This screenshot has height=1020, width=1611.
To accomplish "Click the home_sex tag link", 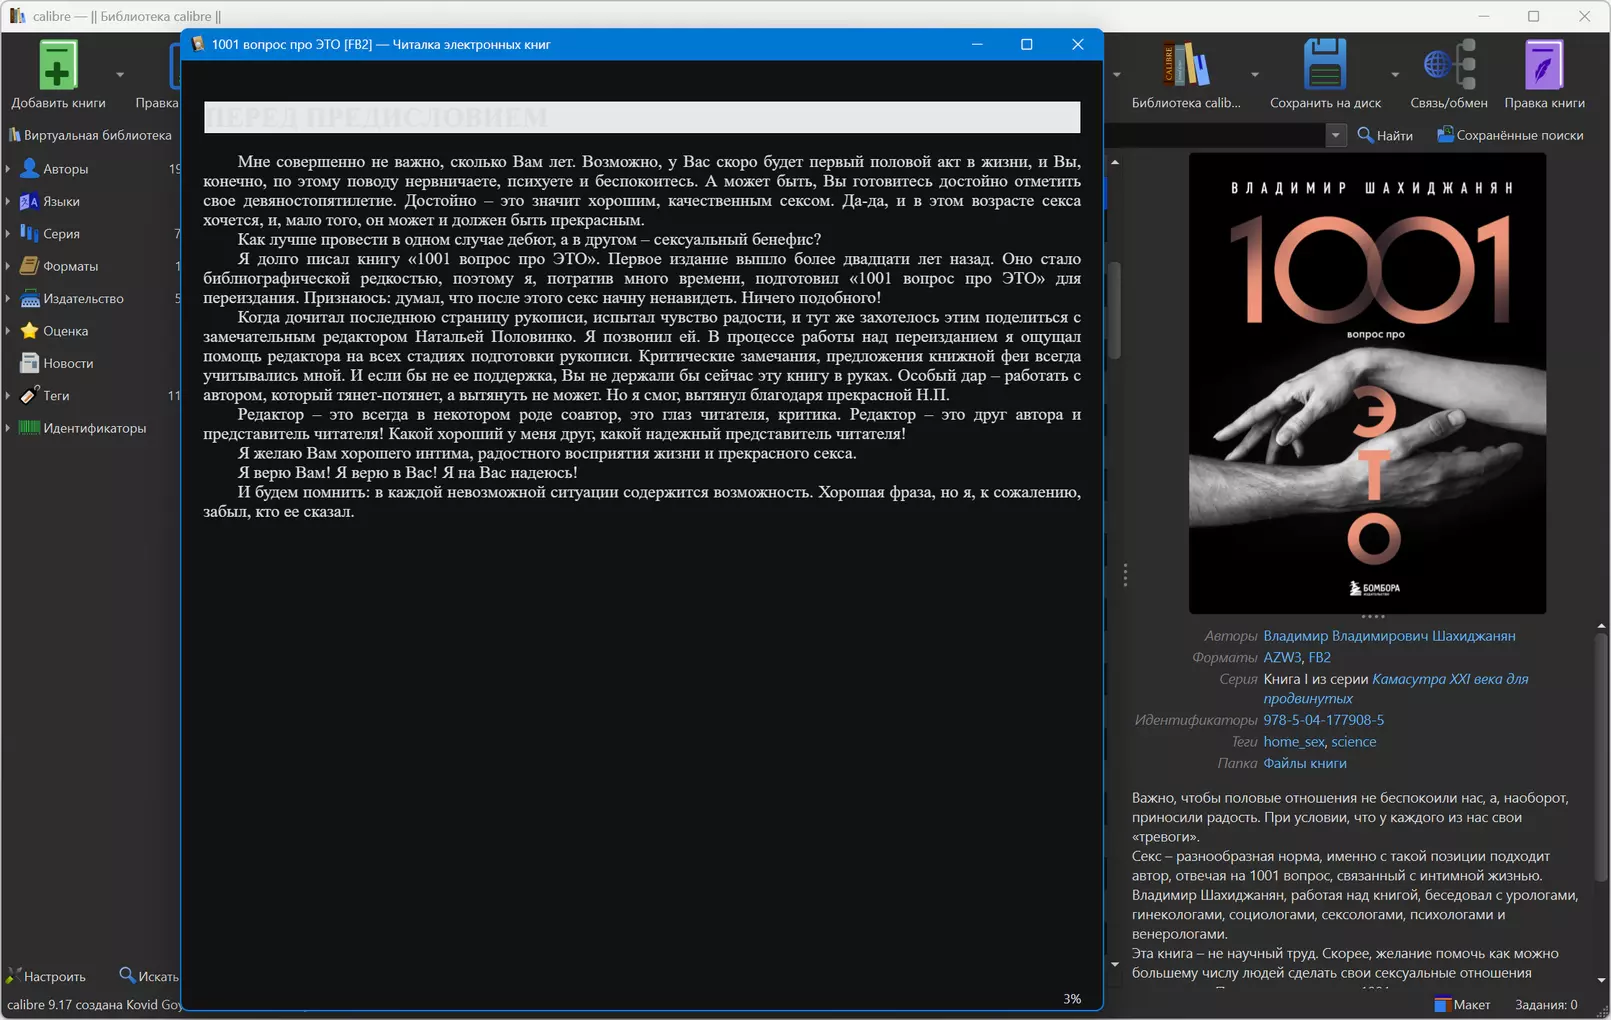I will [x=1293, y=742].
